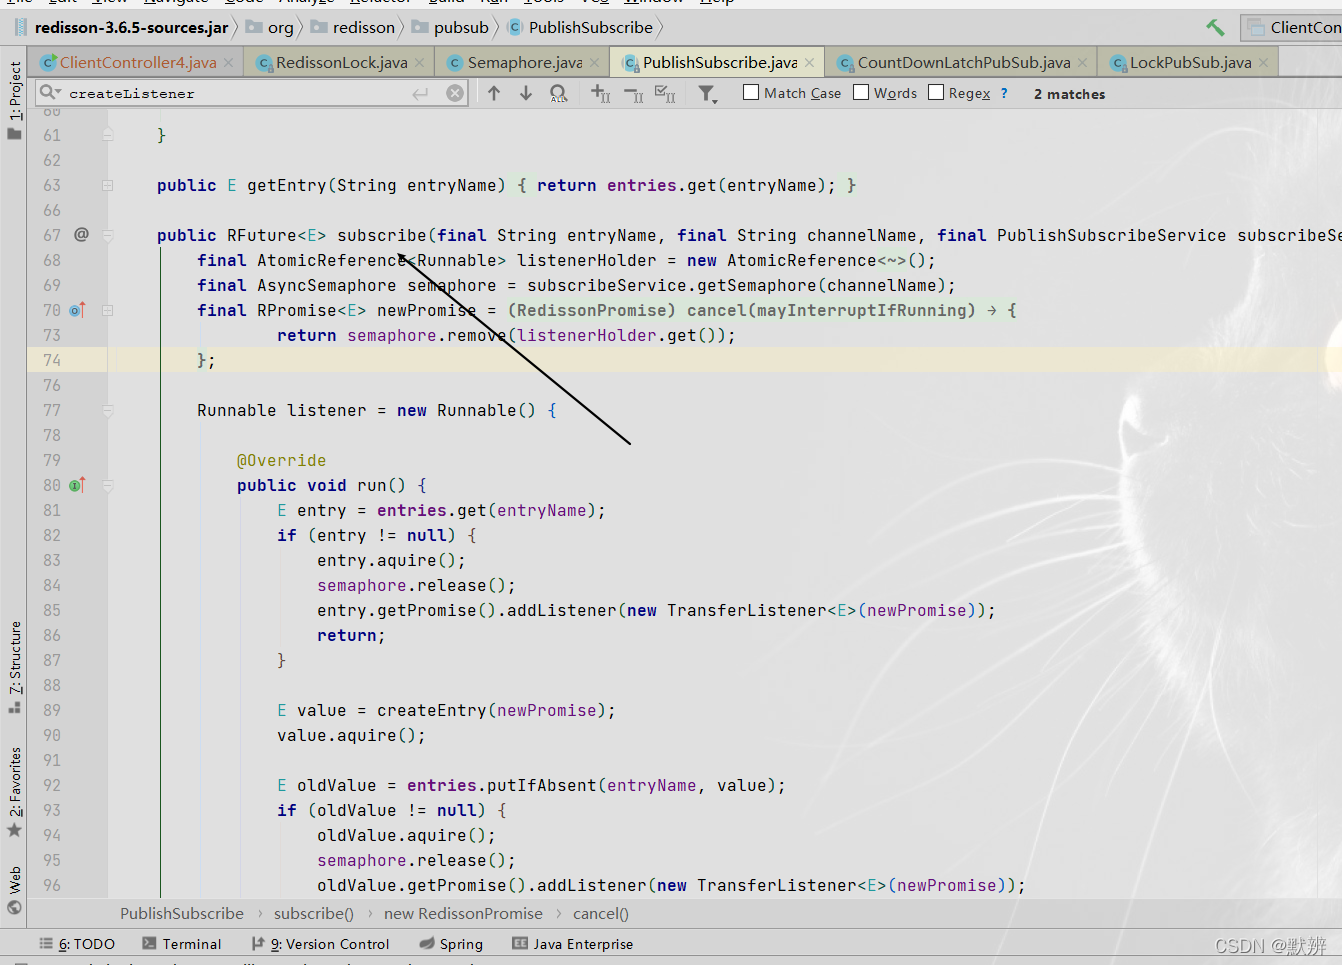Image resolution: width=1342 pixels, height=965 pixels.
Task: Add selection for next occurrence
Action: coord(600,93)
